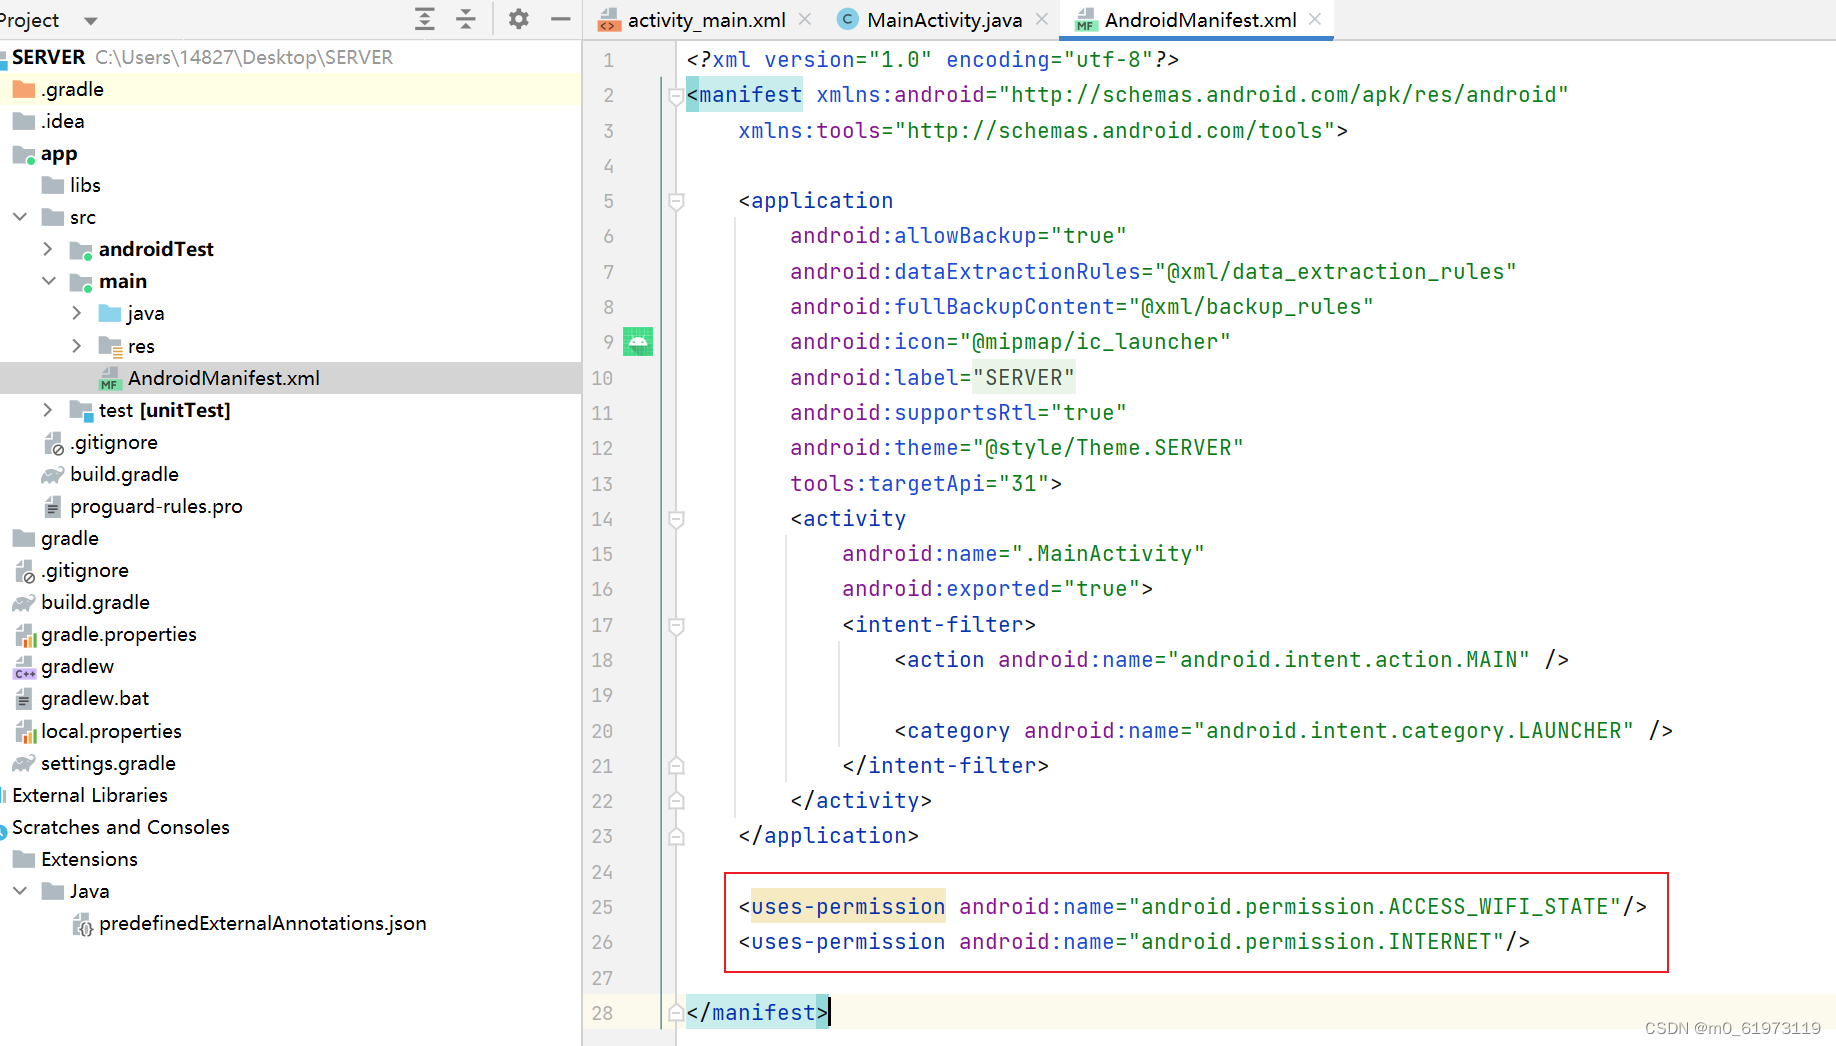Click the closing manifest tag on line 28
This screenshot has height=1046, width=1836.
(x=757, y=1013)
